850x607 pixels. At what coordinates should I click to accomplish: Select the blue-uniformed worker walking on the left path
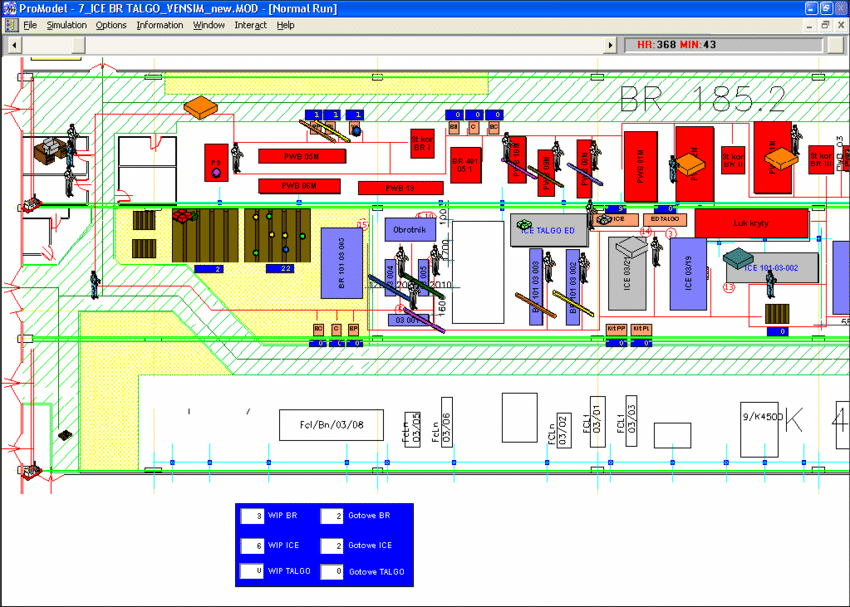pyautogui.click(x=95, y=284)
